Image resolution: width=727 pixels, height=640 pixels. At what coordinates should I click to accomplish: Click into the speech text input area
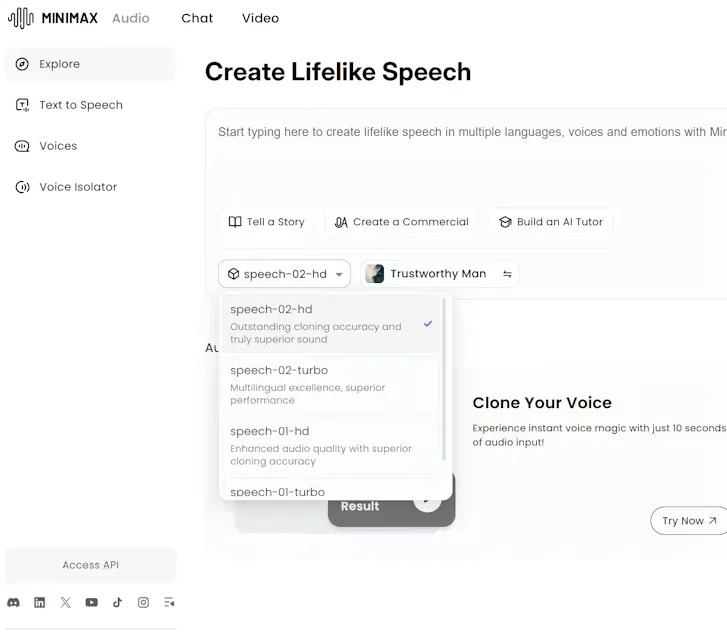point(466,158)
